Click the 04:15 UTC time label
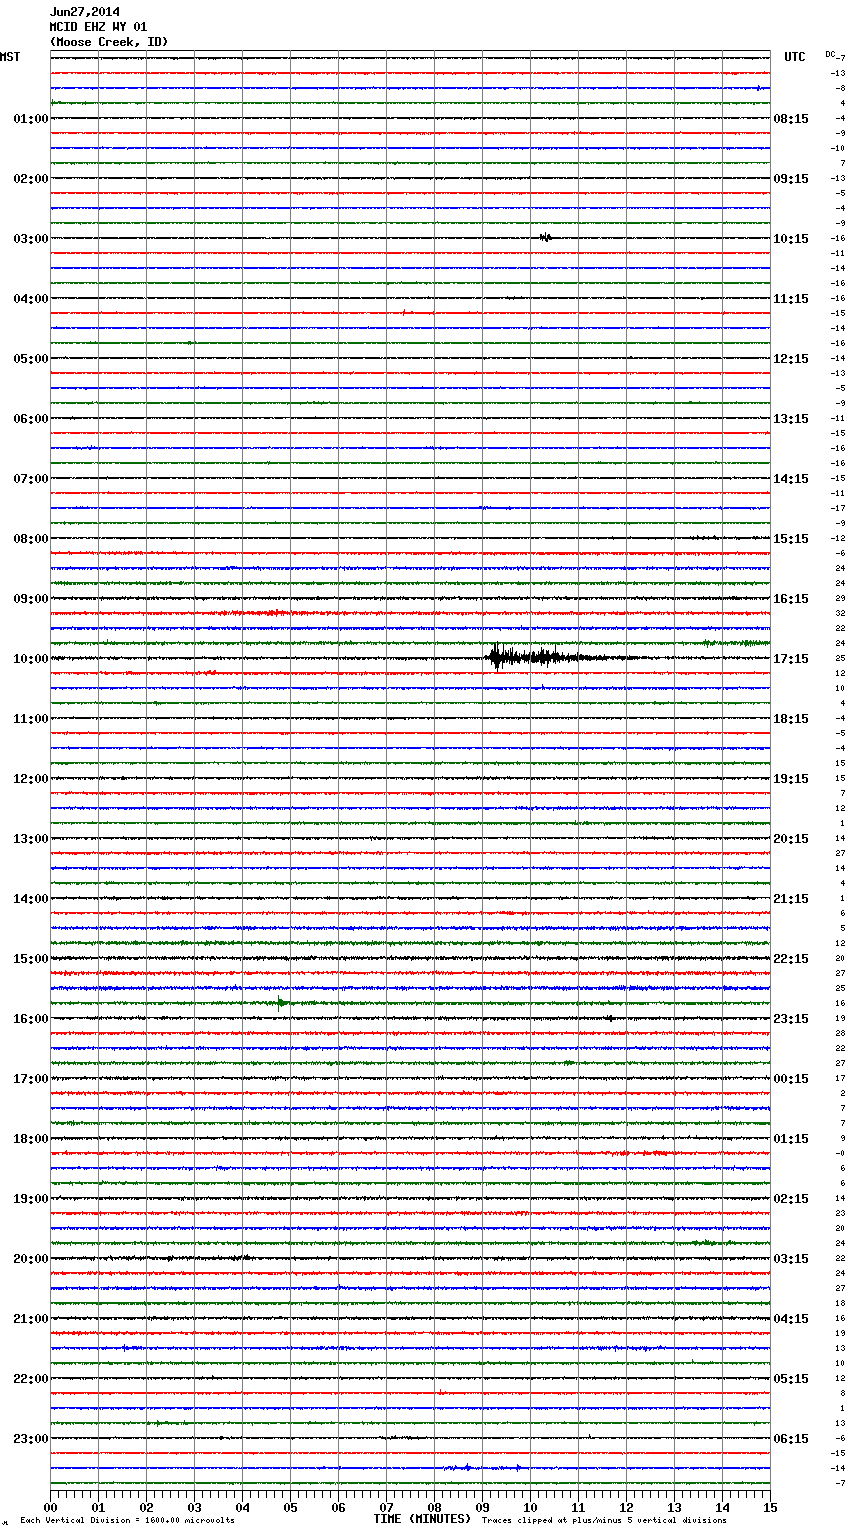 tap(791, 1319)
